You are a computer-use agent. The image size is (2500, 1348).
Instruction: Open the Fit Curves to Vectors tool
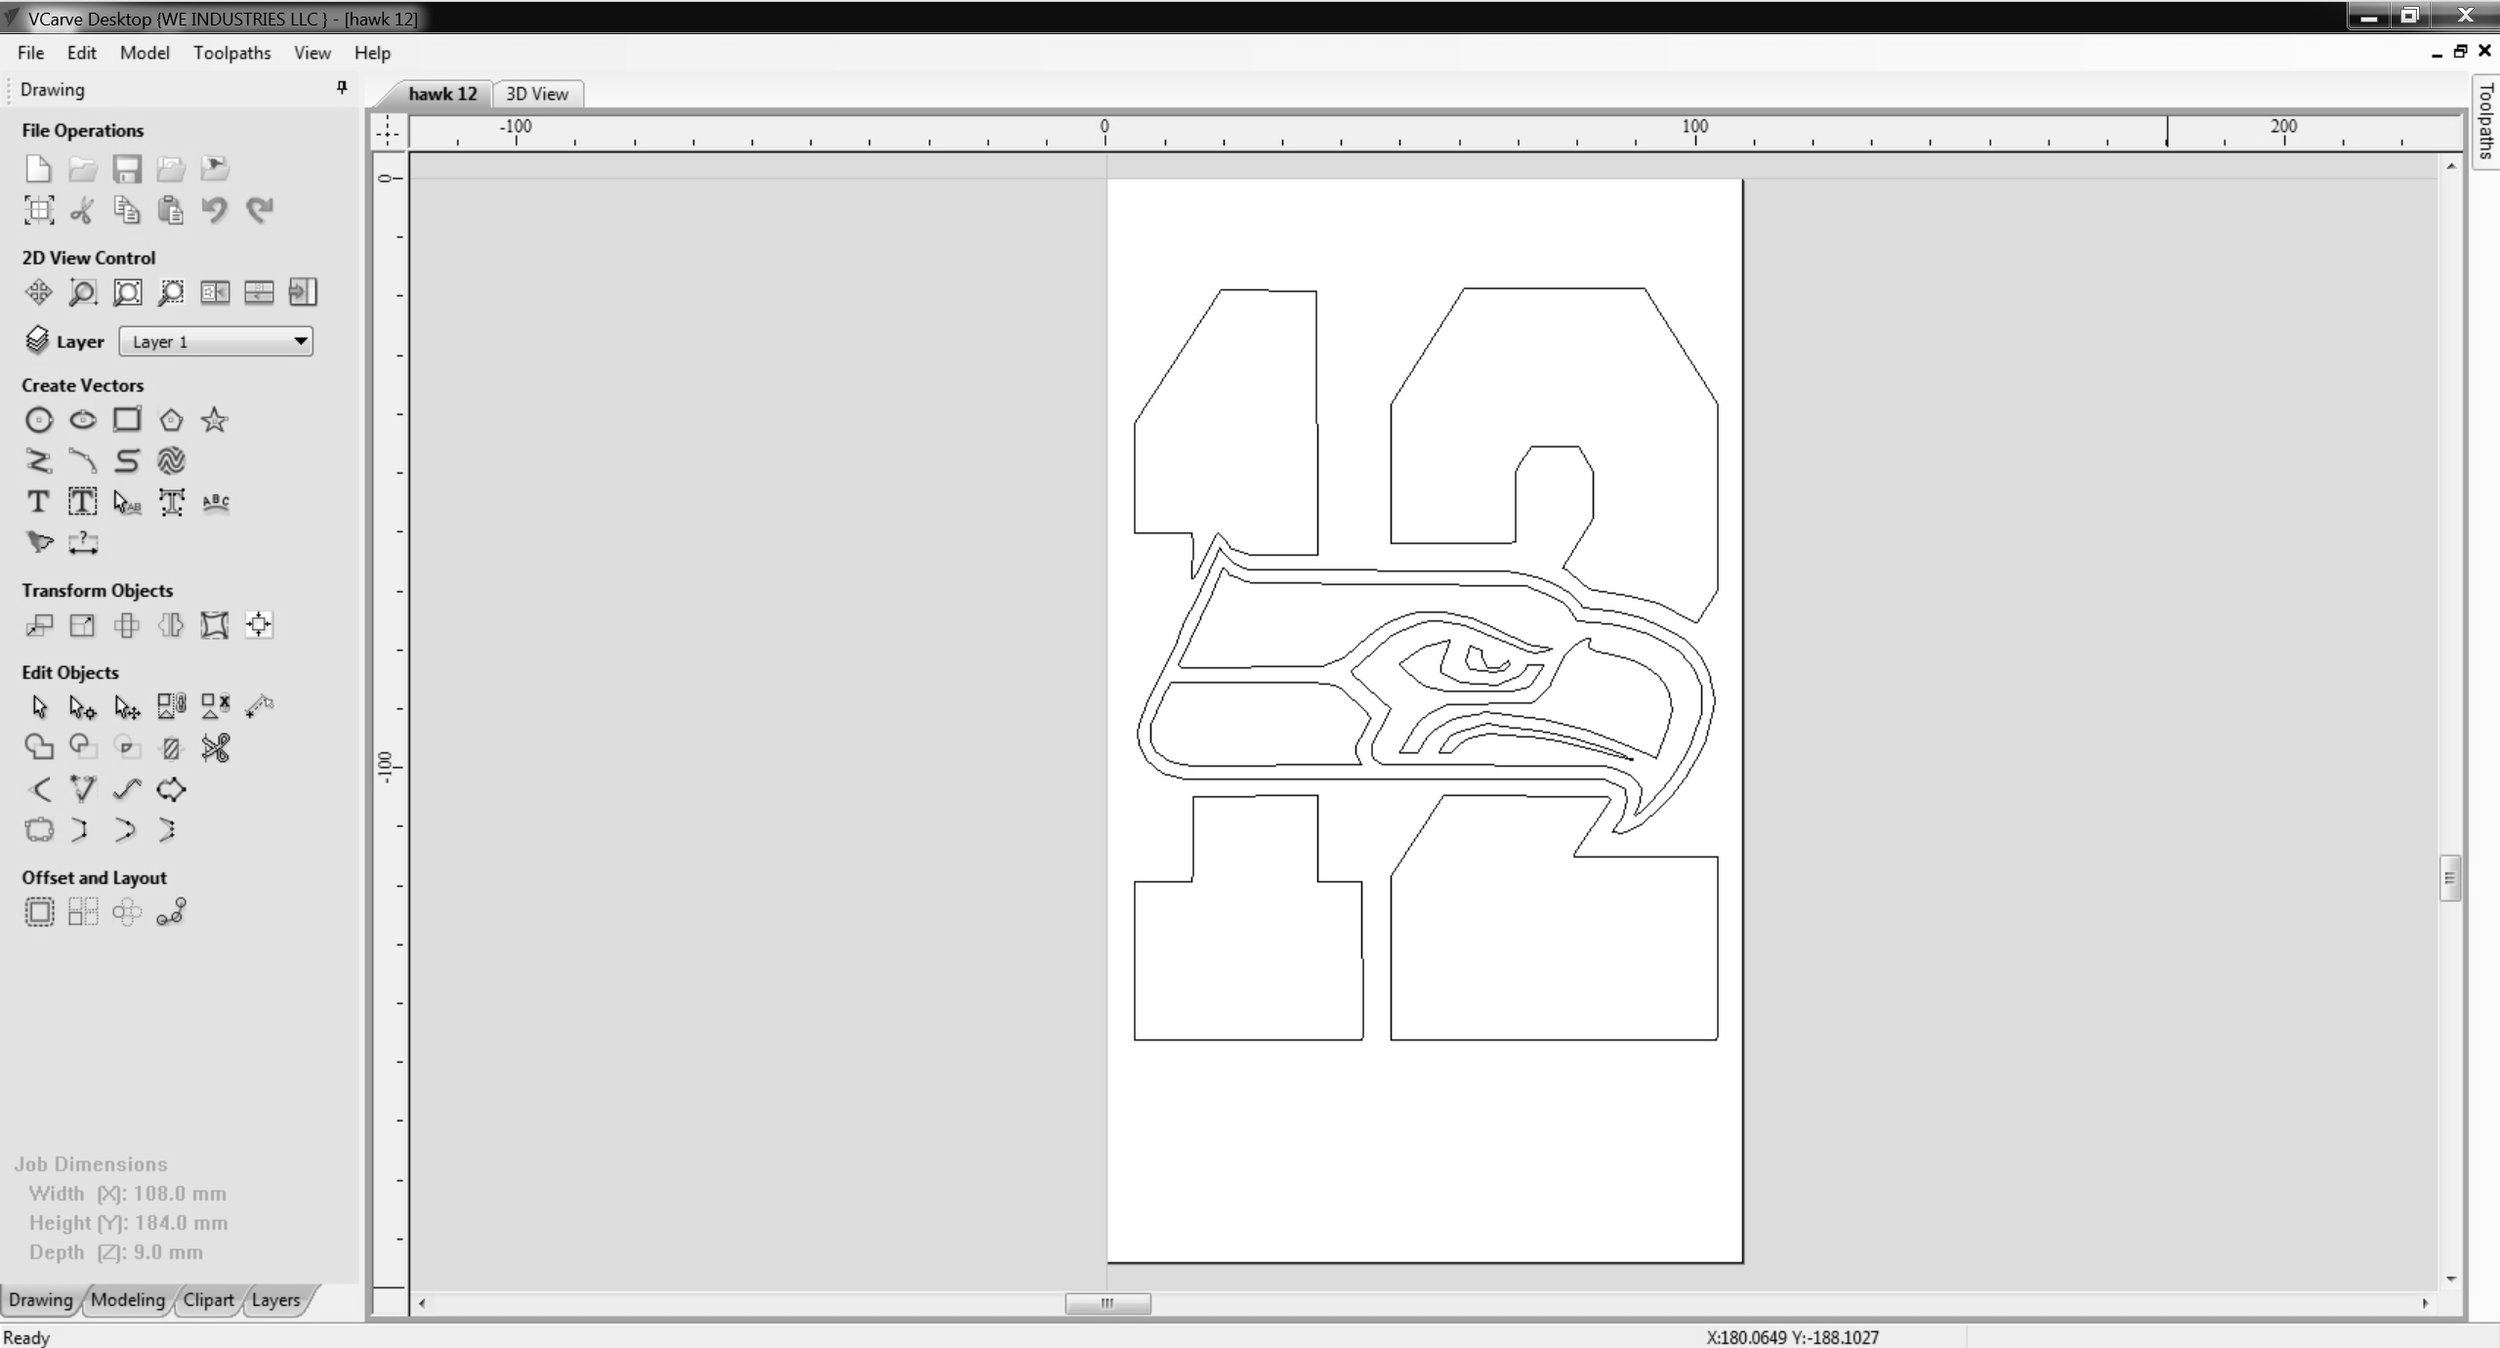tap(127, 790)
